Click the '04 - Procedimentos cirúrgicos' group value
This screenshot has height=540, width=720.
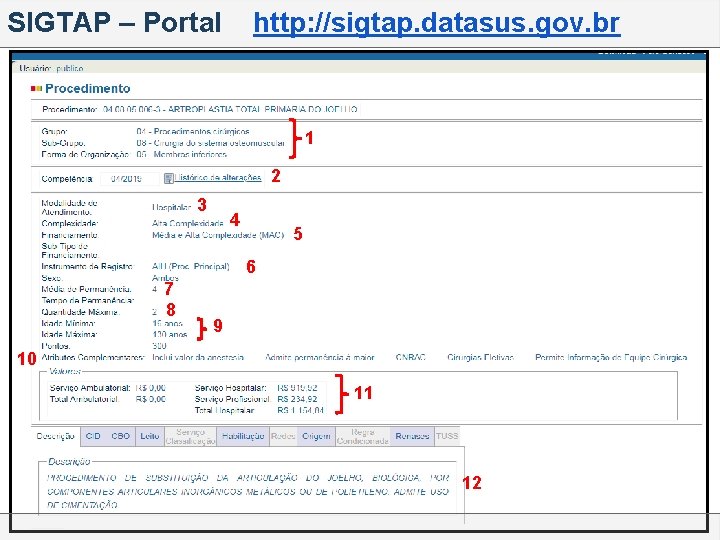193,132
